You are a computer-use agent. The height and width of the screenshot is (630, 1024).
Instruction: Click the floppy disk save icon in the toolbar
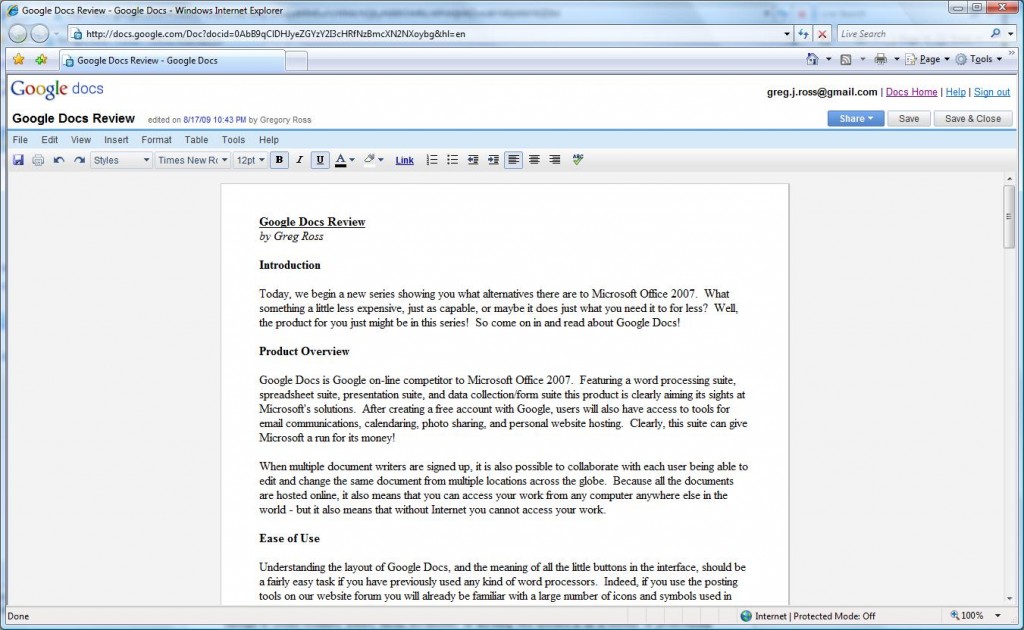[x=18, y=160]
